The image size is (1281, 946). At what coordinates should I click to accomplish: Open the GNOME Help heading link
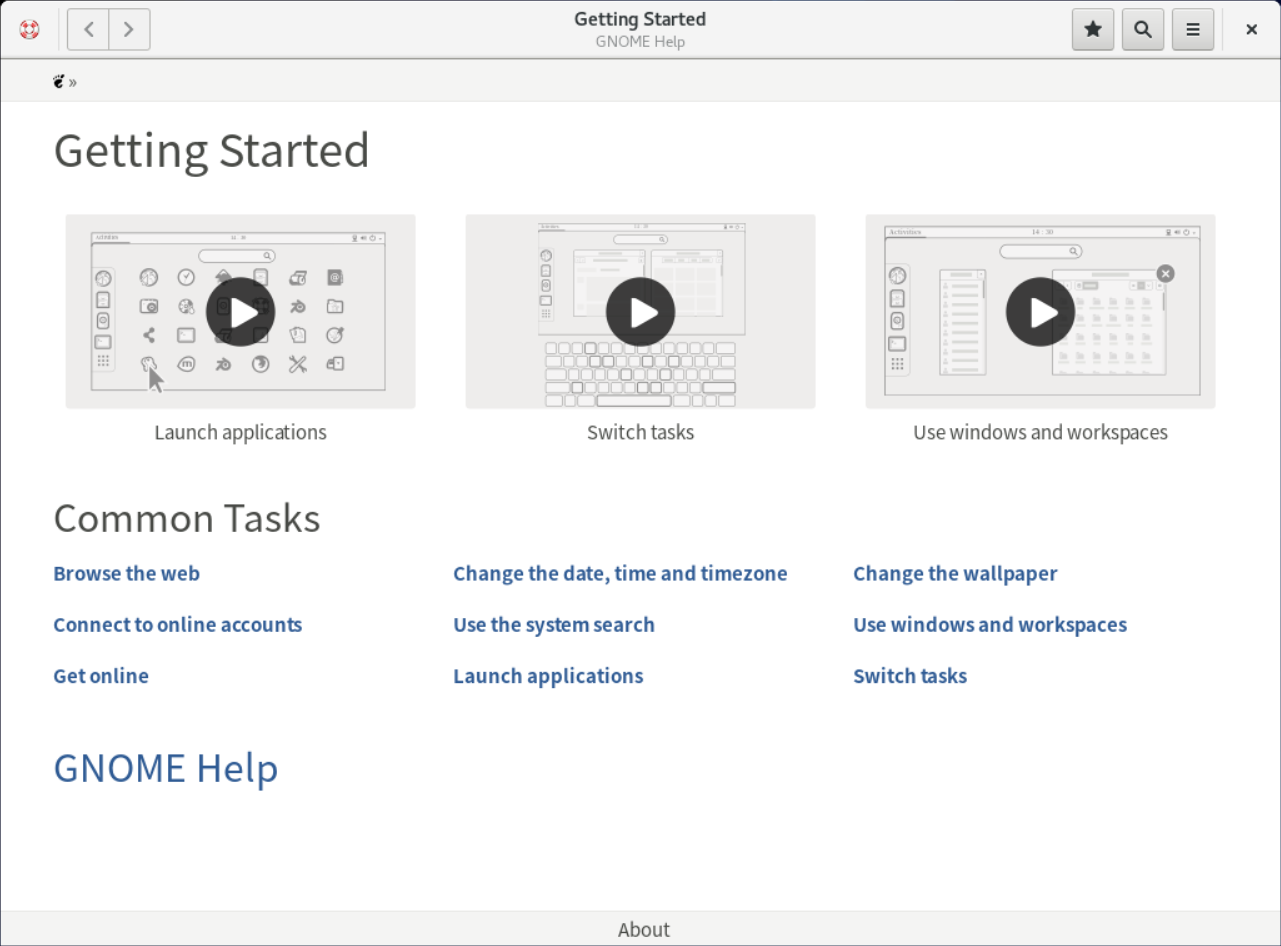(x=166, y=768)
